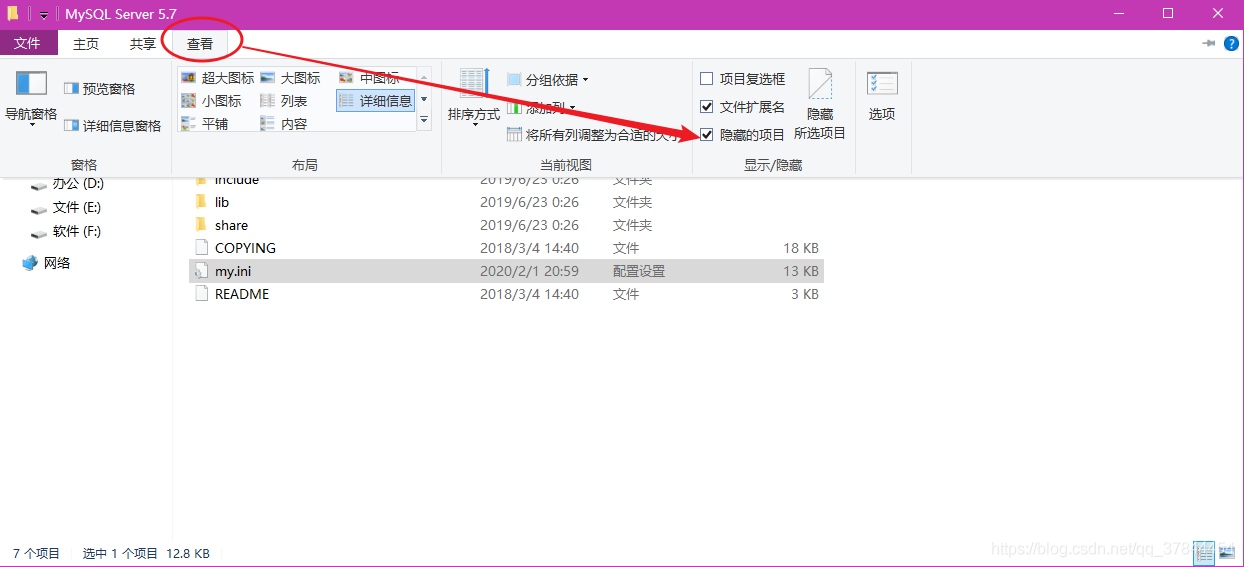
Task: Open the File (文件) tab
Action: coord(28,43)
